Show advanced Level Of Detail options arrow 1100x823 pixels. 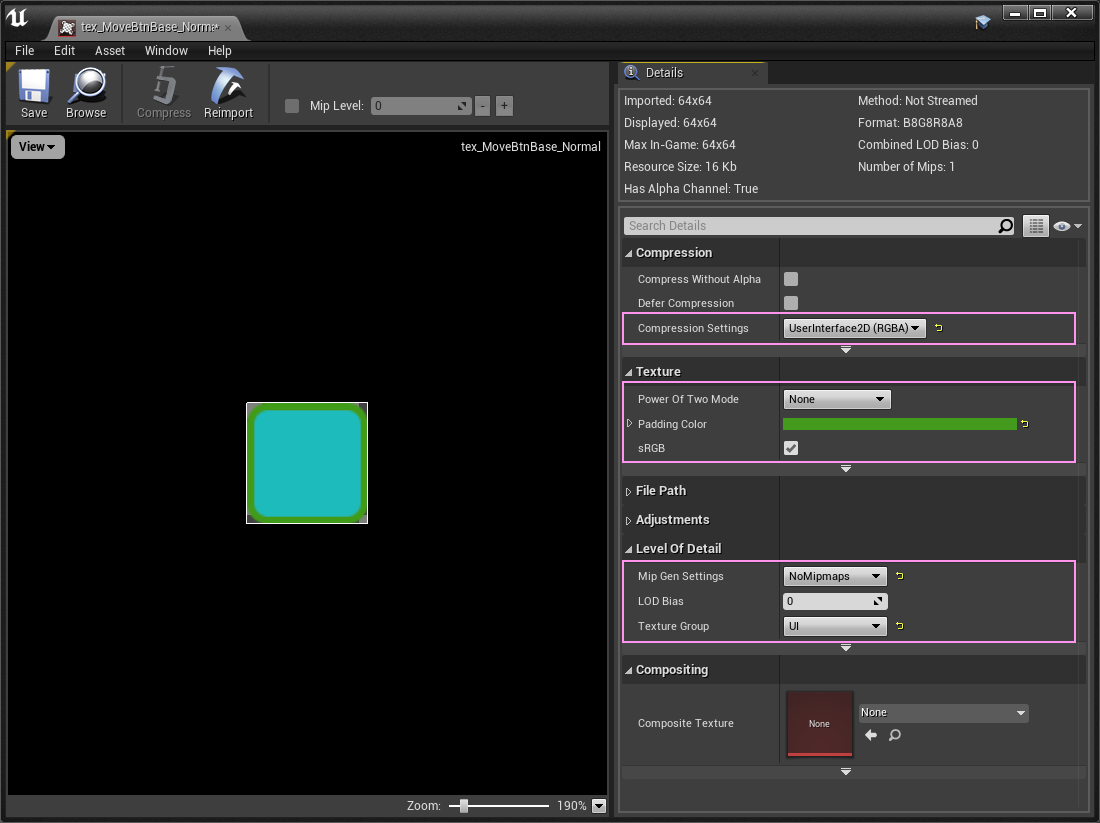pos(846,648)
